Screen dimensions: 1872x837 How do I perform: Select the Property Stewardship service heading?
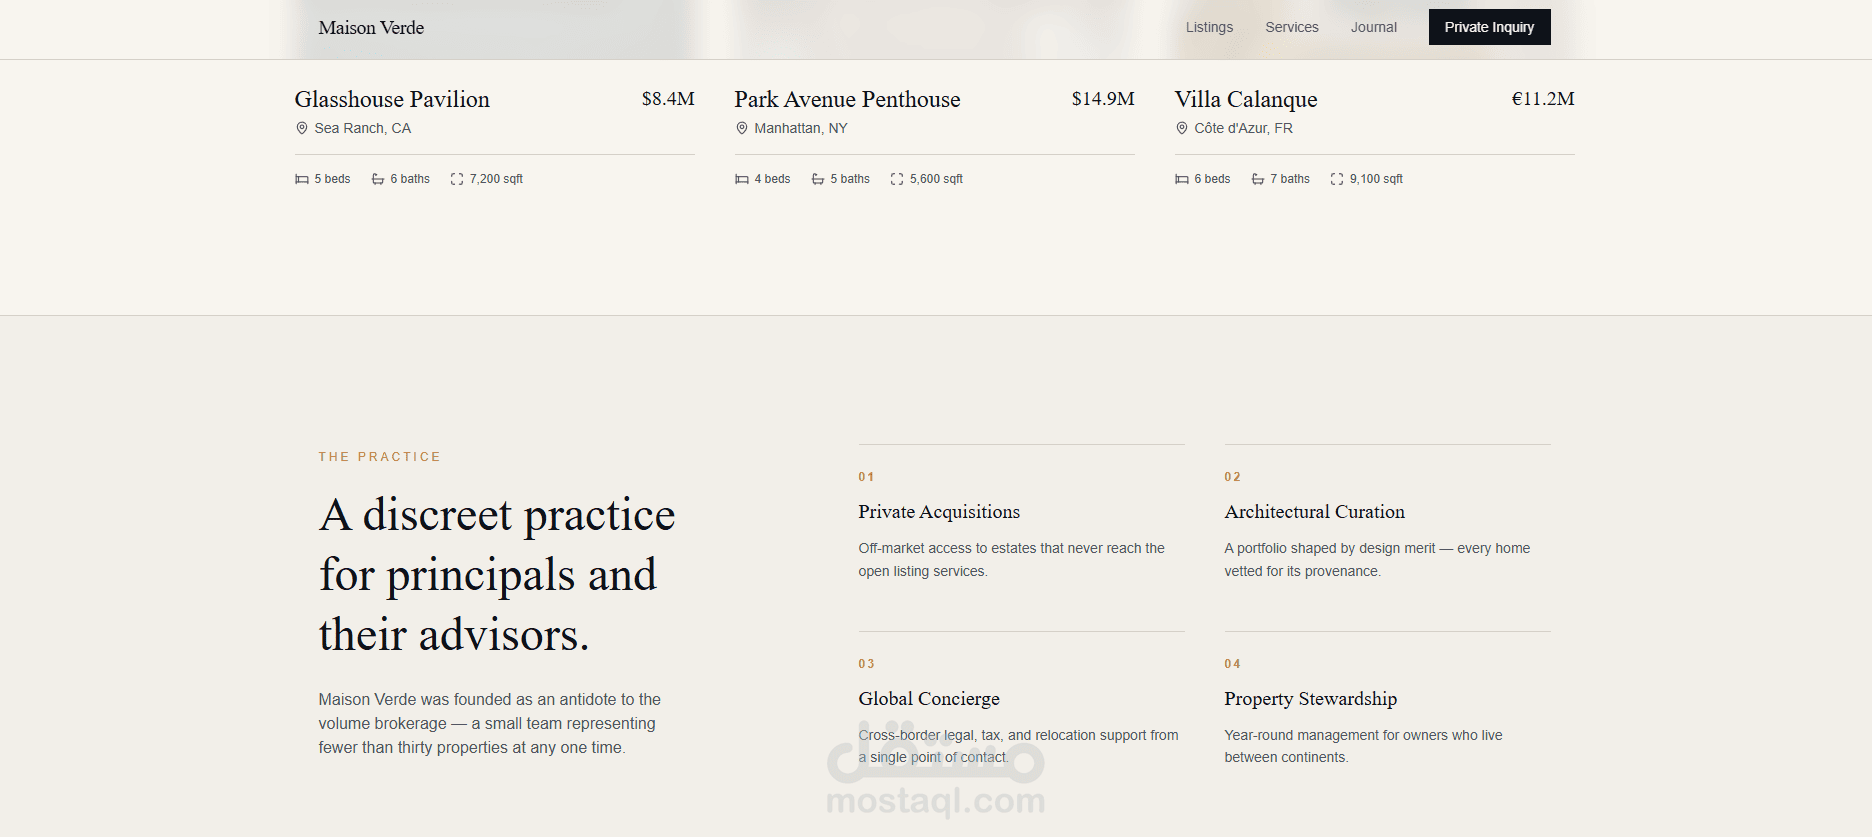click(x=1311, y=699)
